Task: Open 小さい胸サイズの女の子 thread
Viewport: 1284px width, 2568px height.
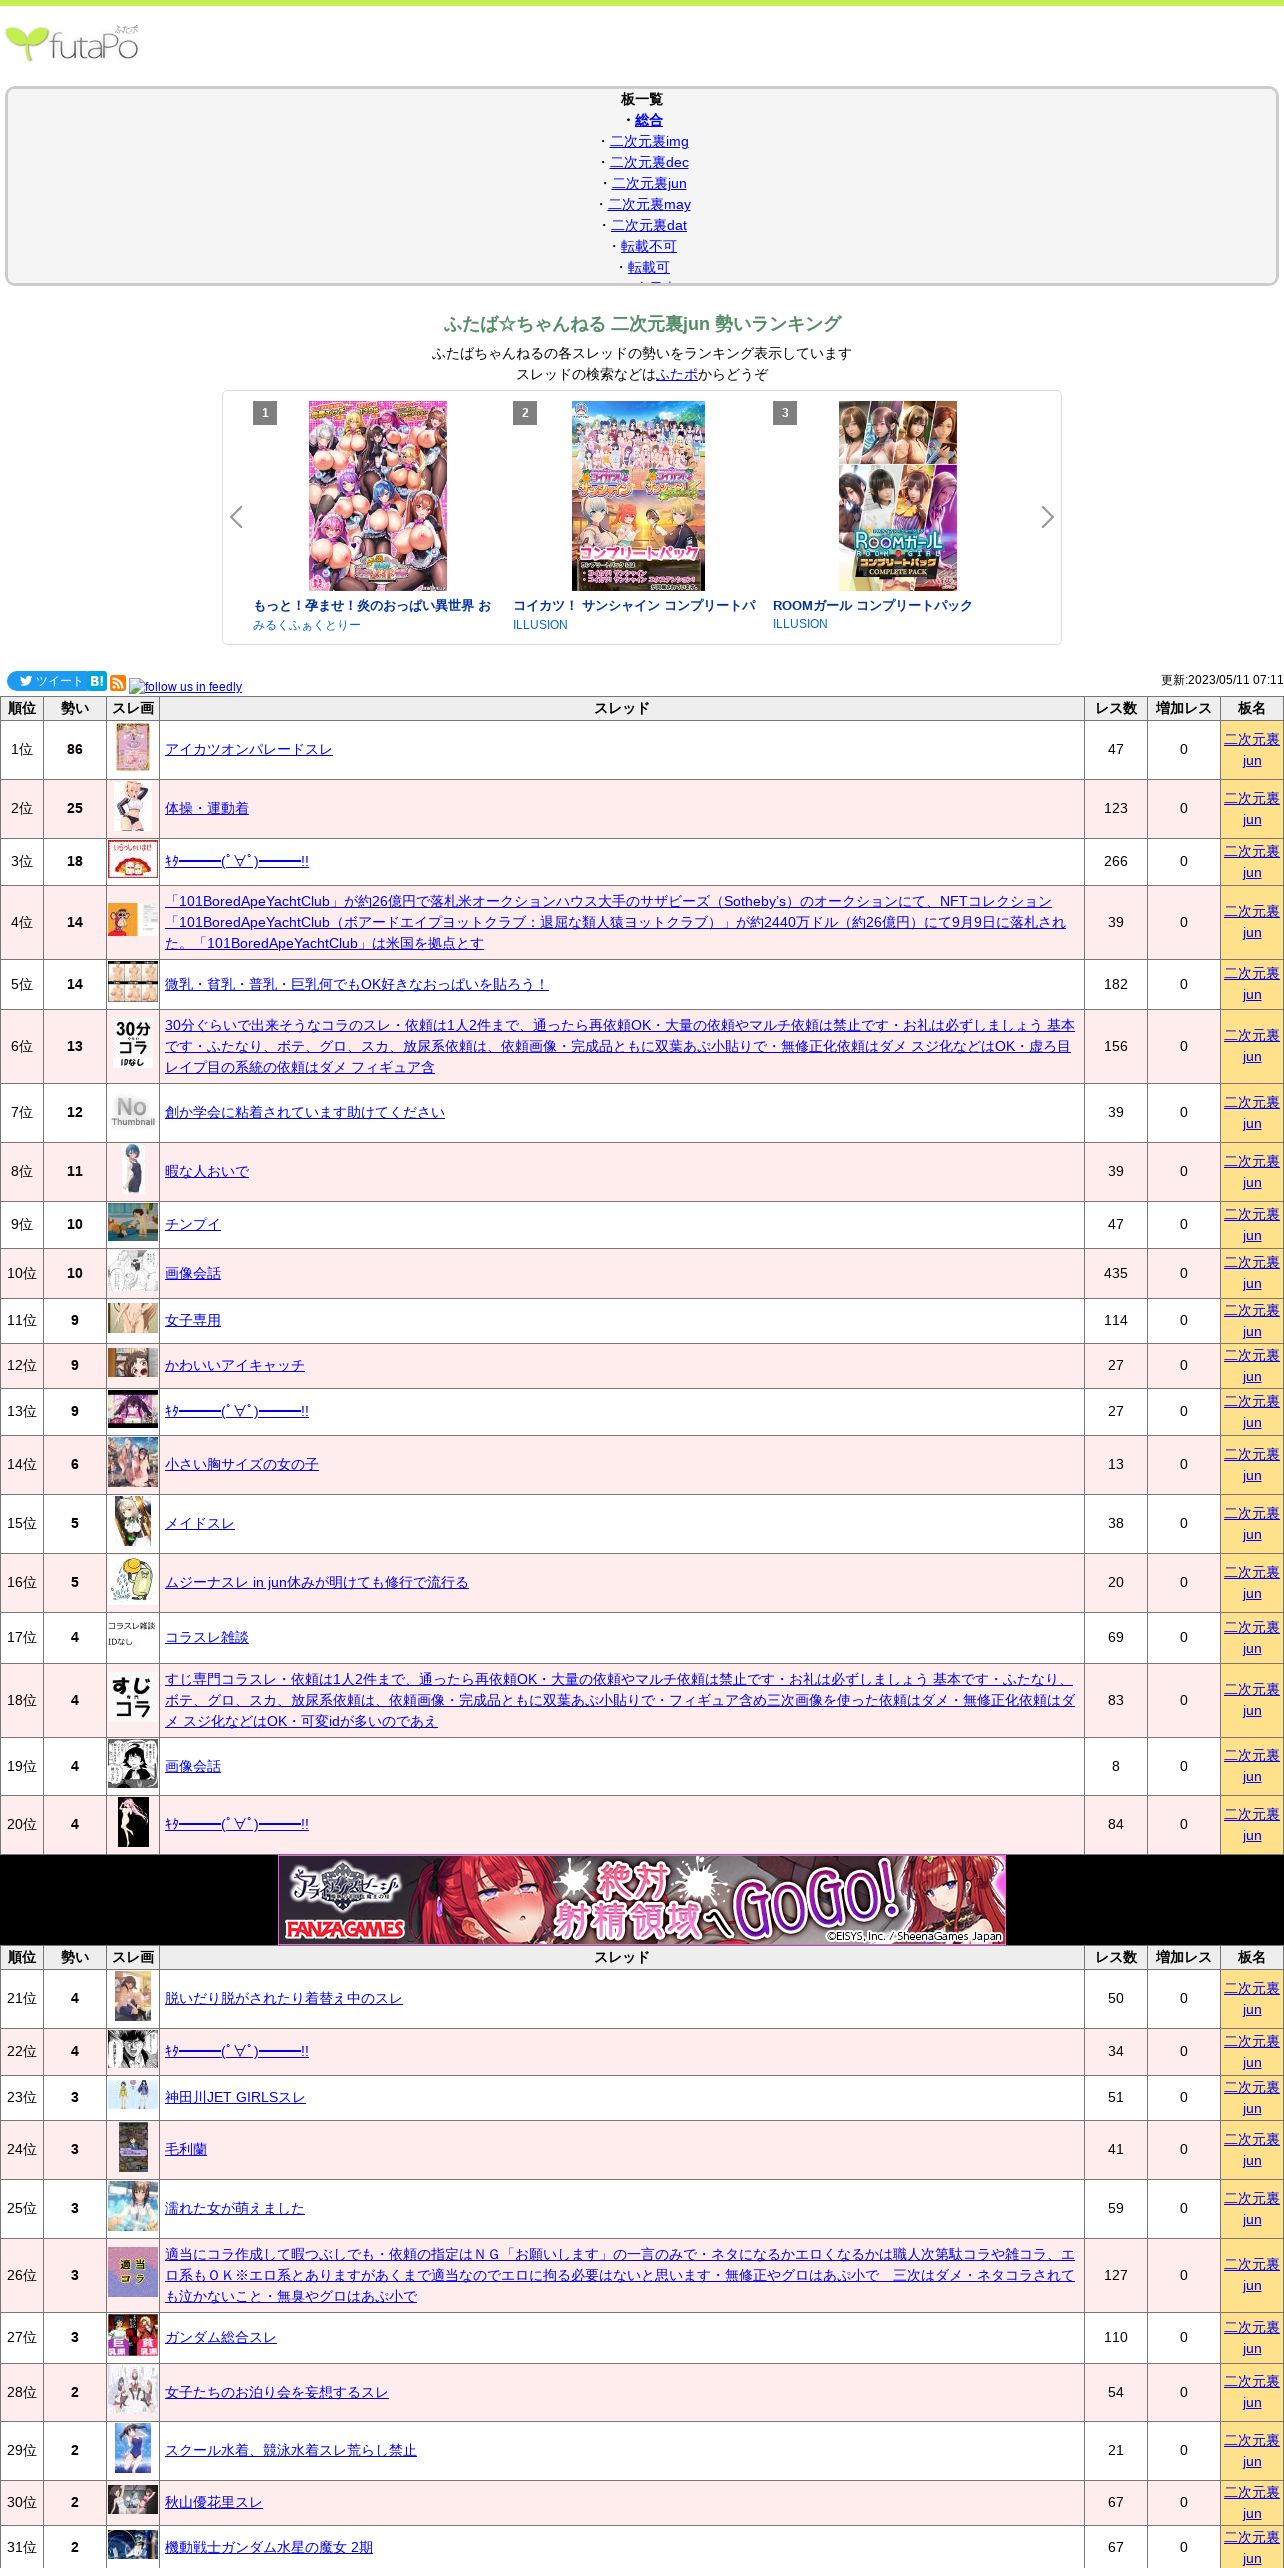Action: [x=241, y=1465]
